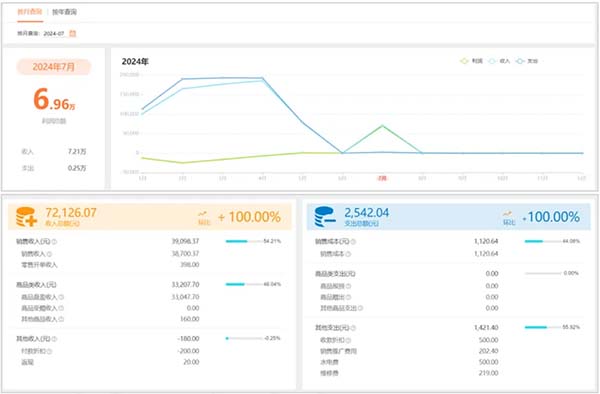Click the blue 100.00% expense percentage
This screenshot has height=394, width=600.
click(x=551, y=217)
